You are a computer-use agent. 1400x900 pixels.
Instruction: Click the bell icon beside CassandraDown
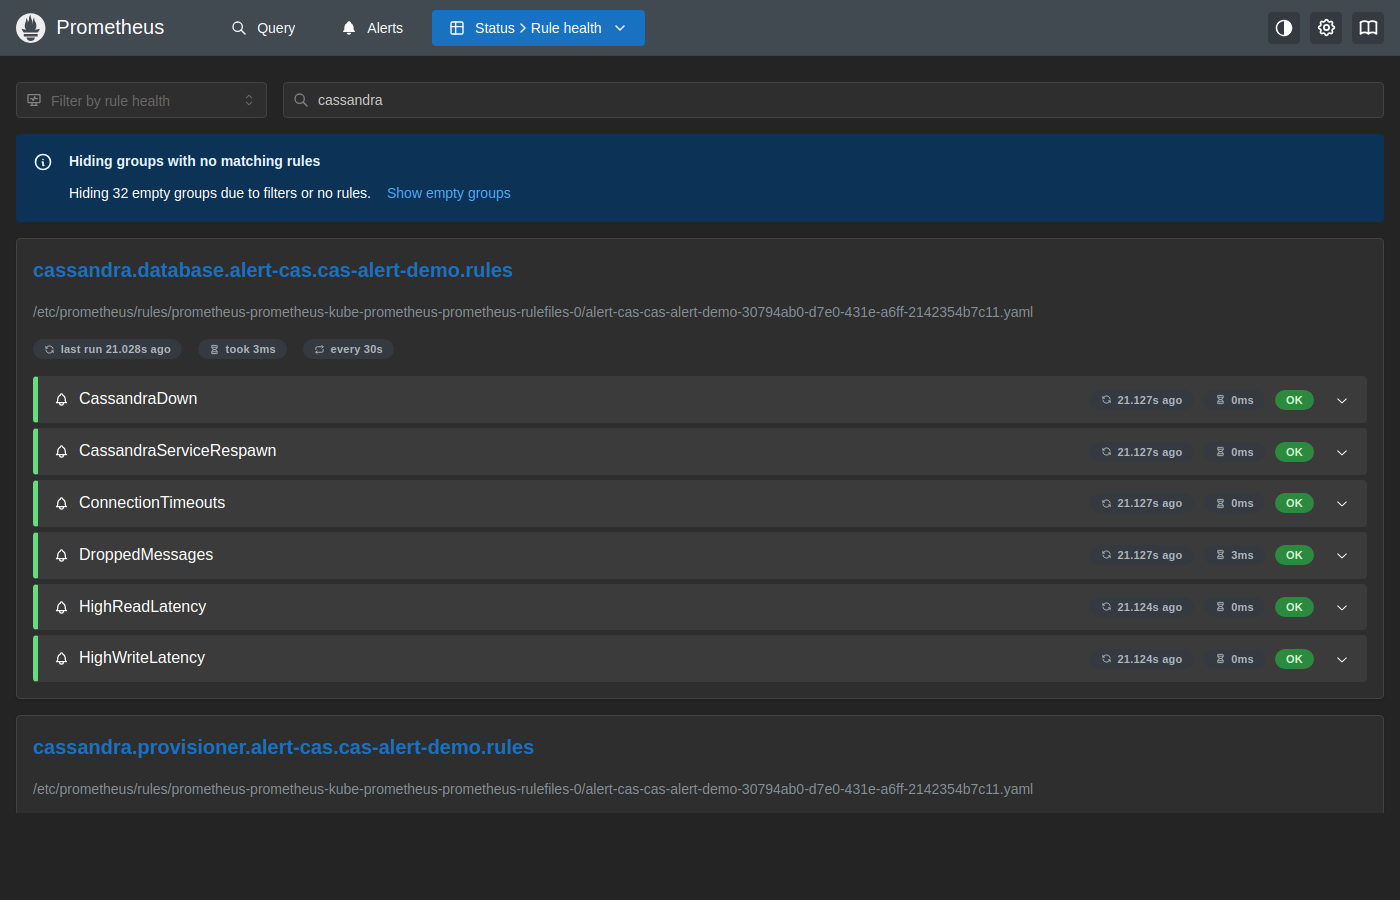(61, 399)
